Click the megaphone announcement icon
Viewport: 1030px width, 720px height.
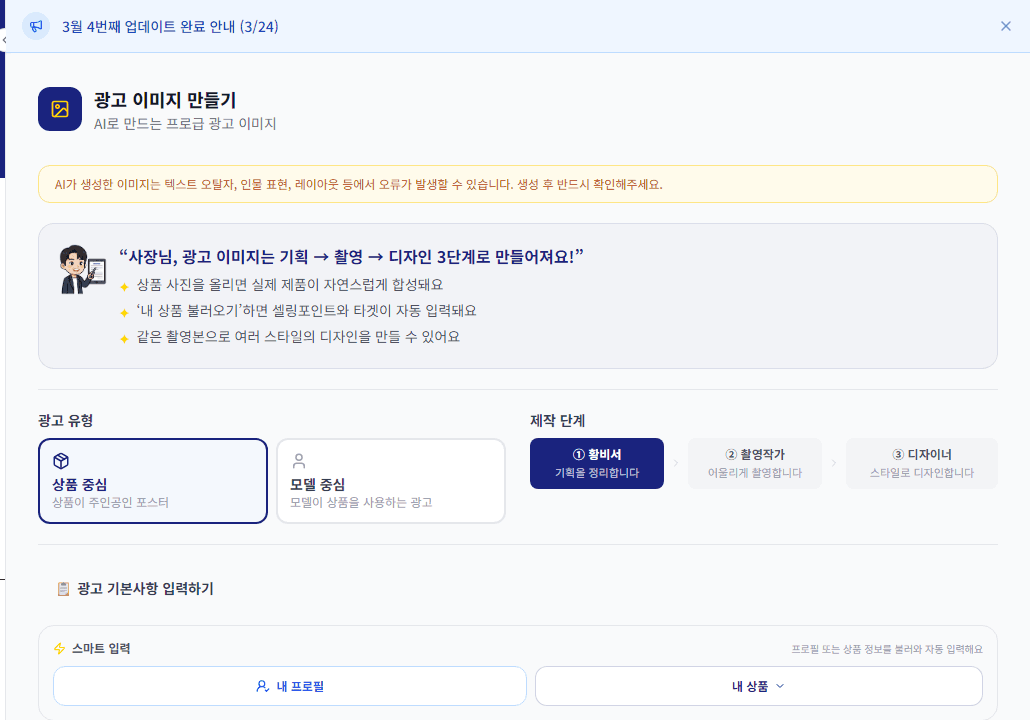click(36, 26)
